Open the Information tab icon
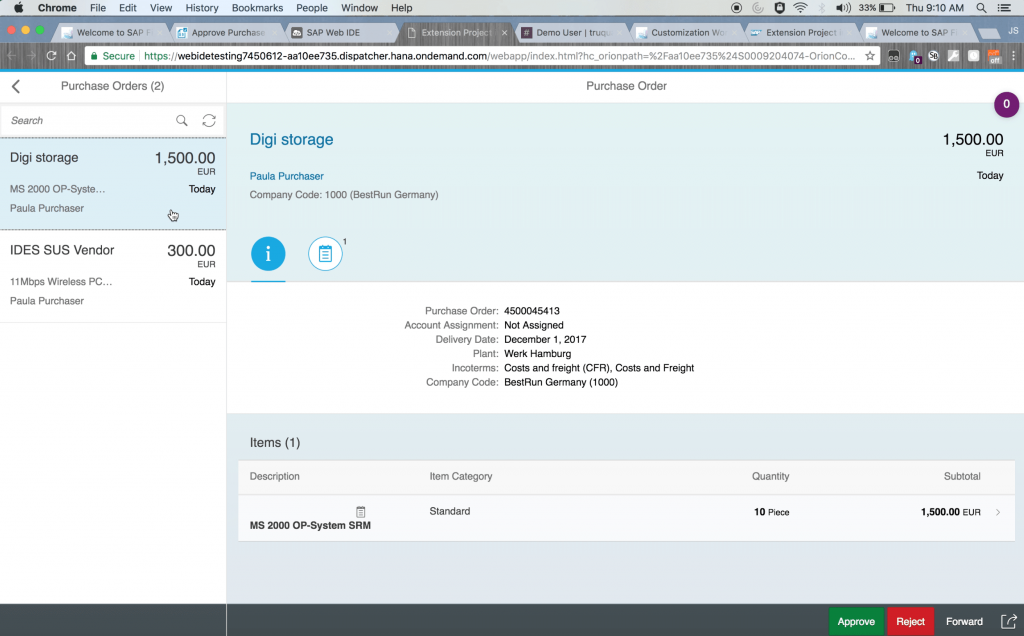 [x=268, y=253]
